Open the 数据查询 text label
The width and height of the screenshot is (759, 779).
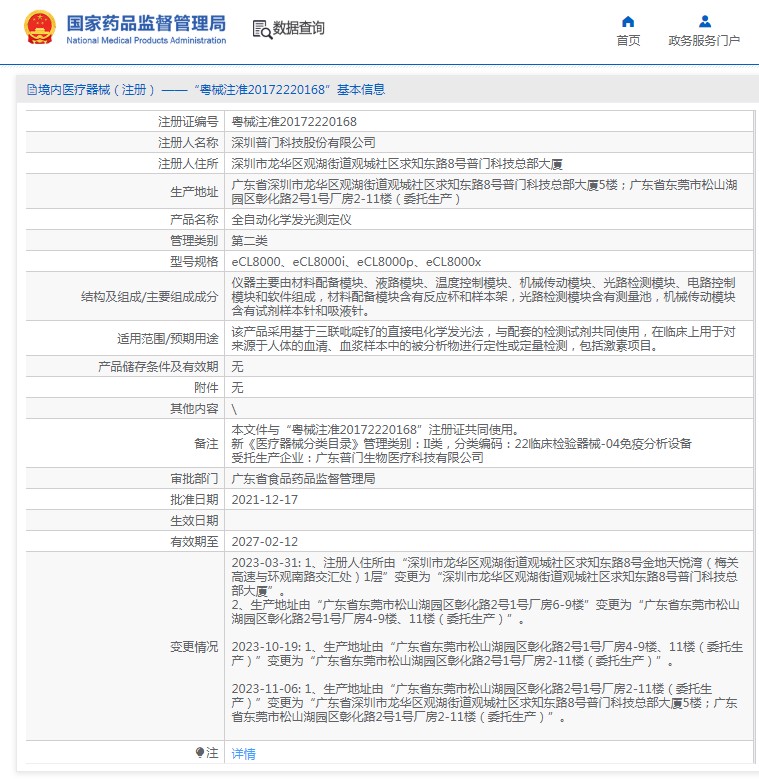[x=298, y=29]
